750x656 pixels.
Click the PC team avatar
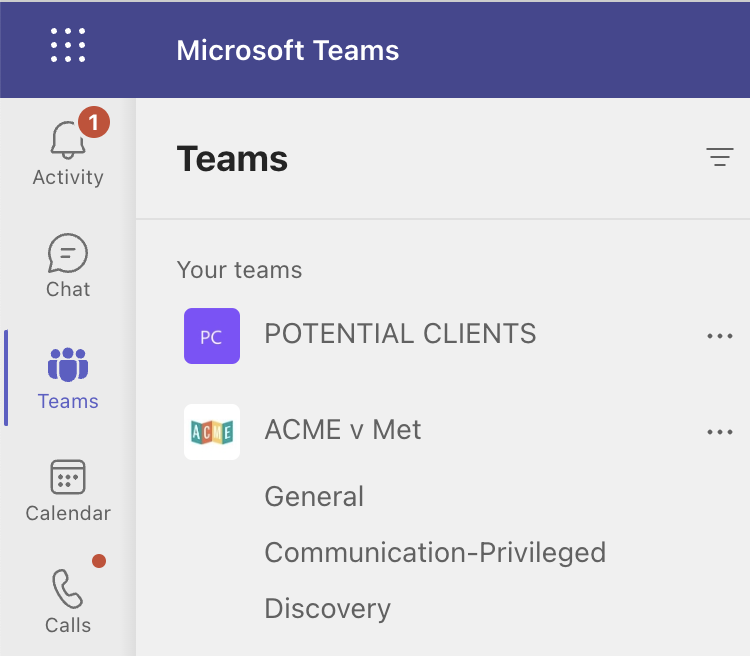(212, 336)
